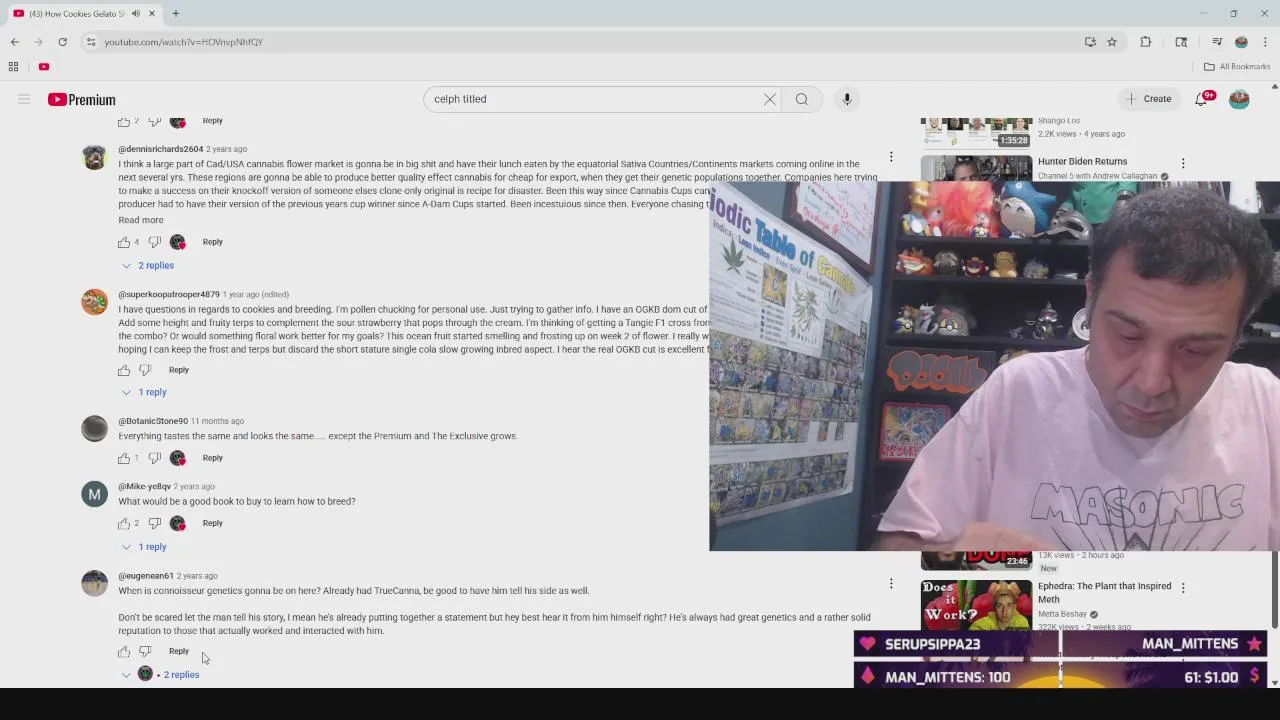Reload the page
Image resolution: width=1280 pixels, height=720 pixels.
[x=62, y=42]
